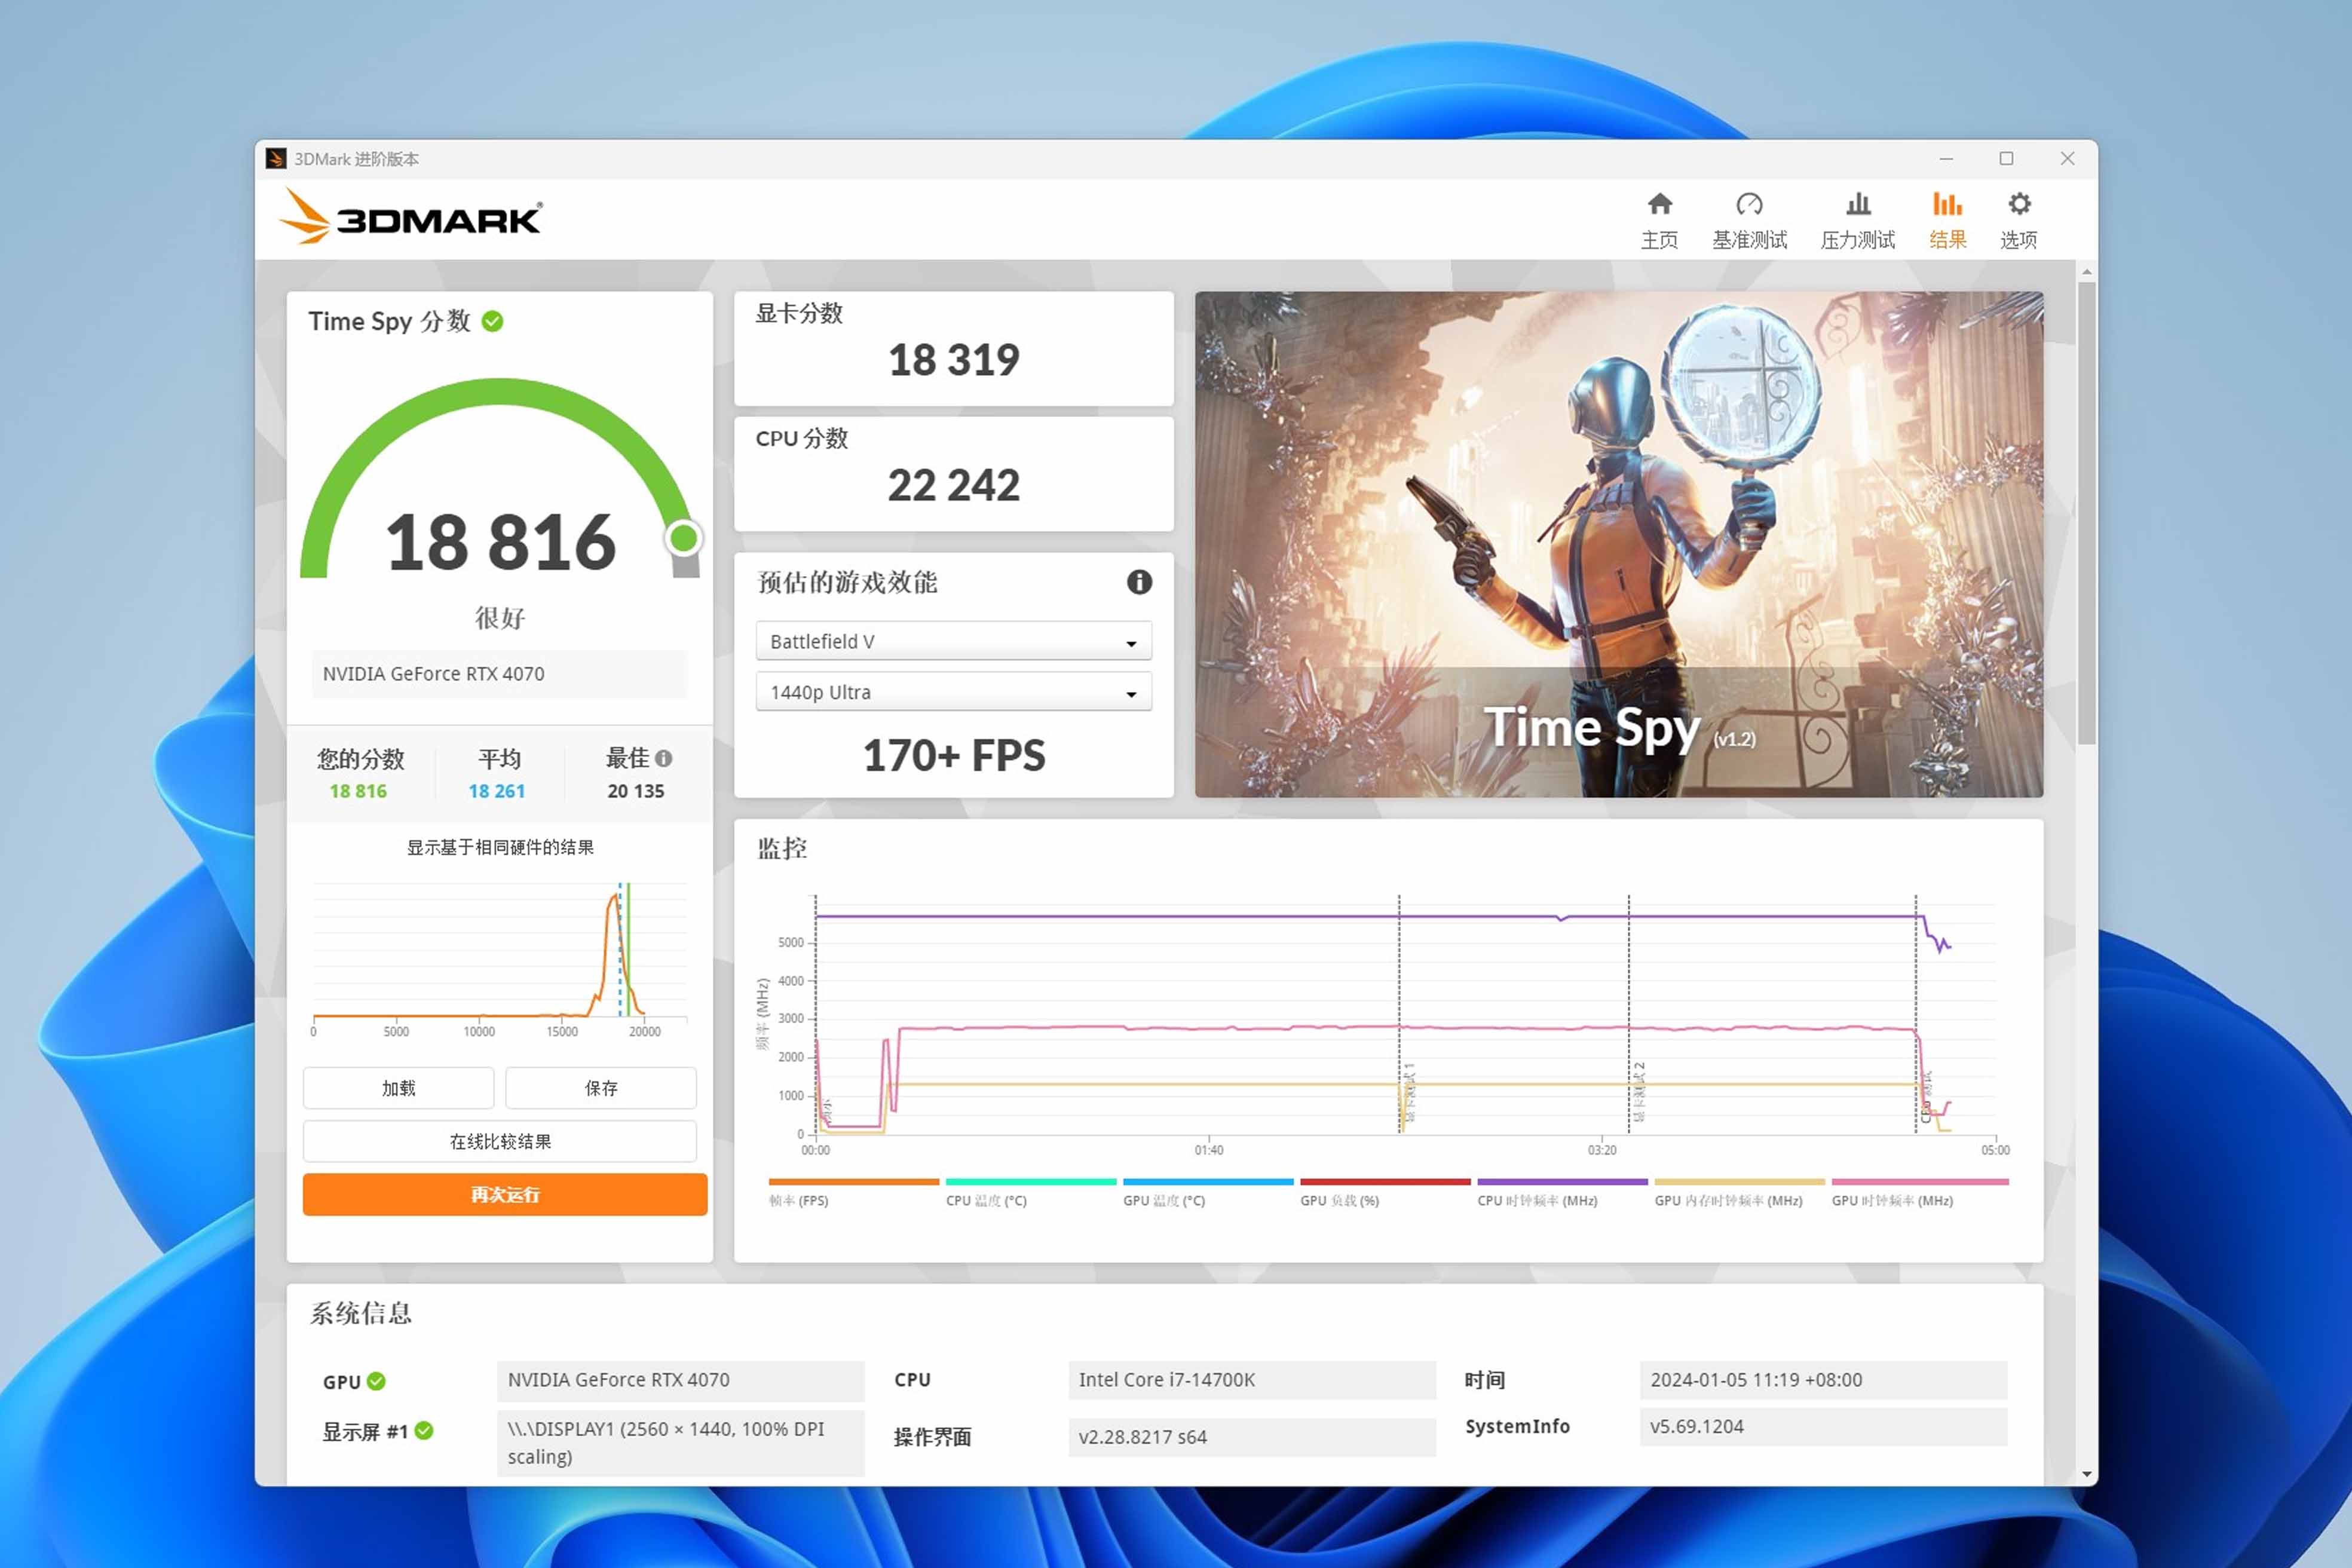This screenshot has height=1568, width=2352.
Task: Click the 3DMark app icon in title bar
Action: point(276,159)
